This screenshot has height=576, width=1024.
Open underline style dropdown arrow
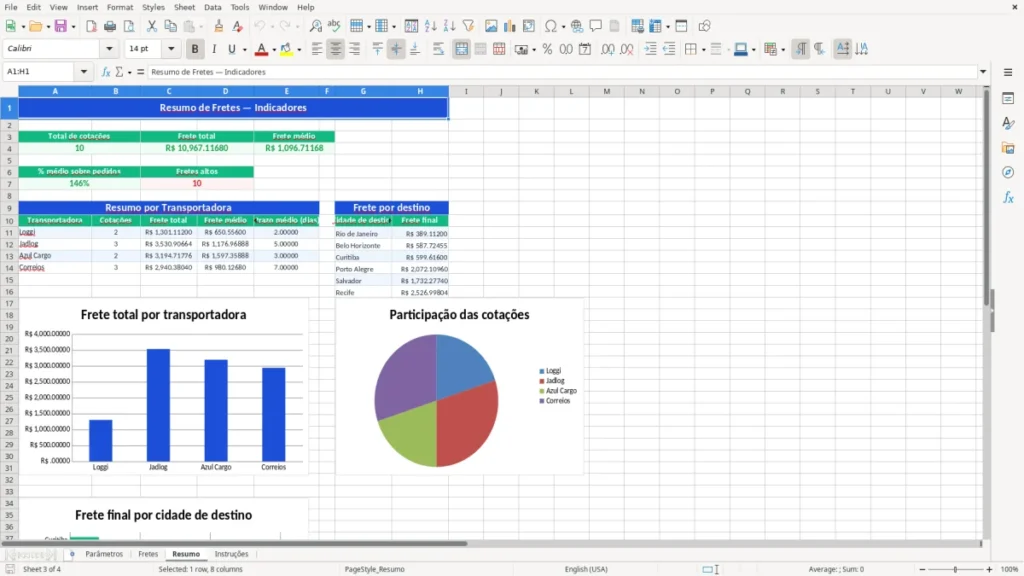[245, 50]
